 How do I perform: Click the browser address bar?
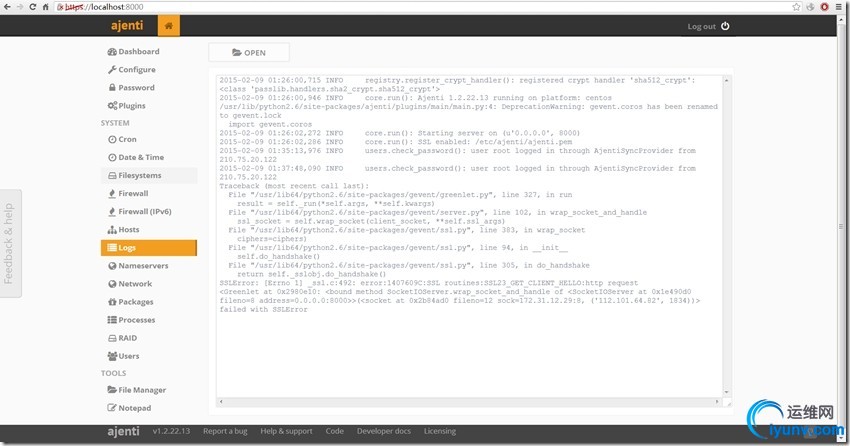coord(422,7)
